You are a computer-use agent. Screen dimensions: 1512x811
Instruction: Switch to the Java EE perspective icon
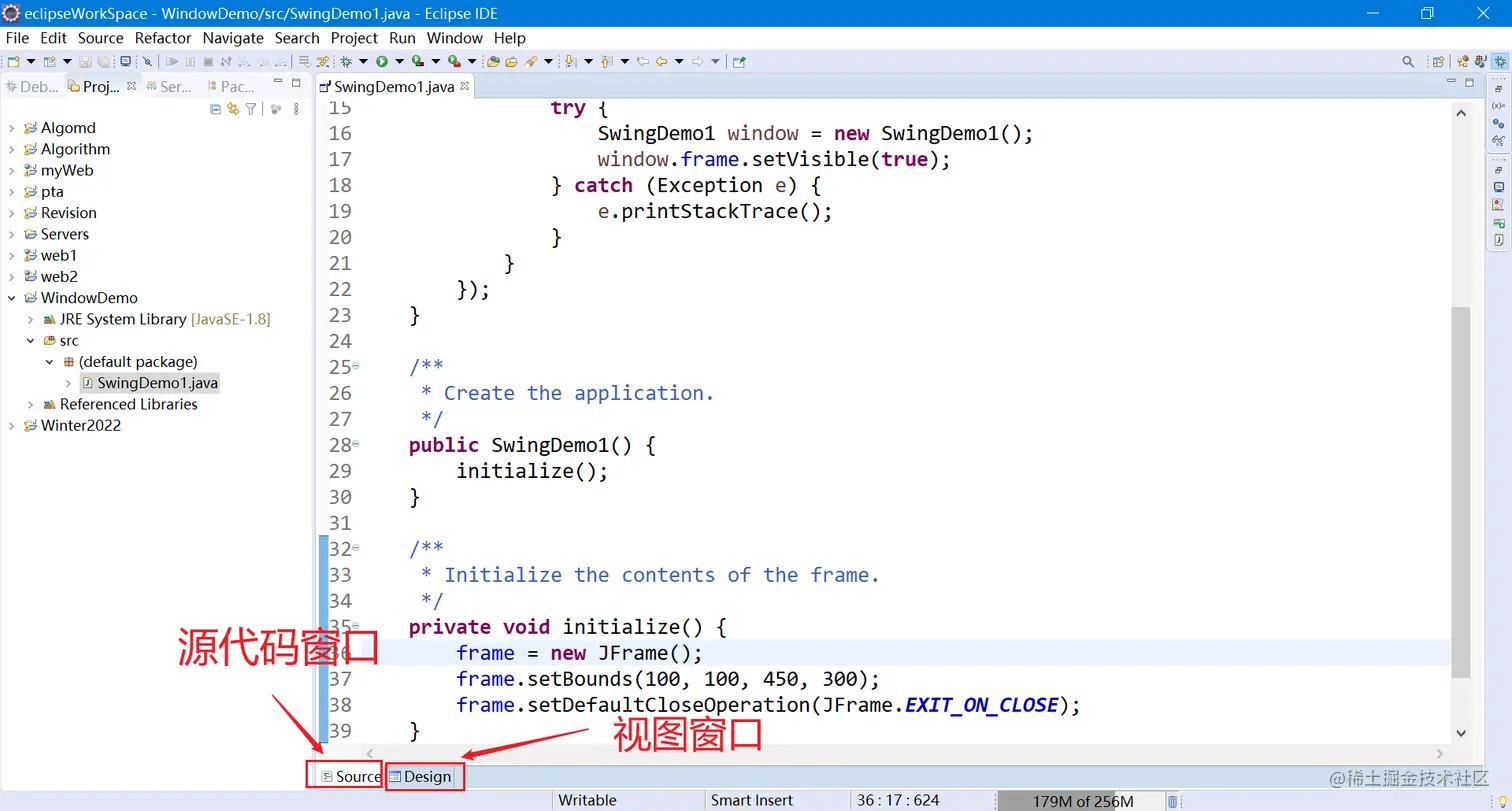[1464, 61]
